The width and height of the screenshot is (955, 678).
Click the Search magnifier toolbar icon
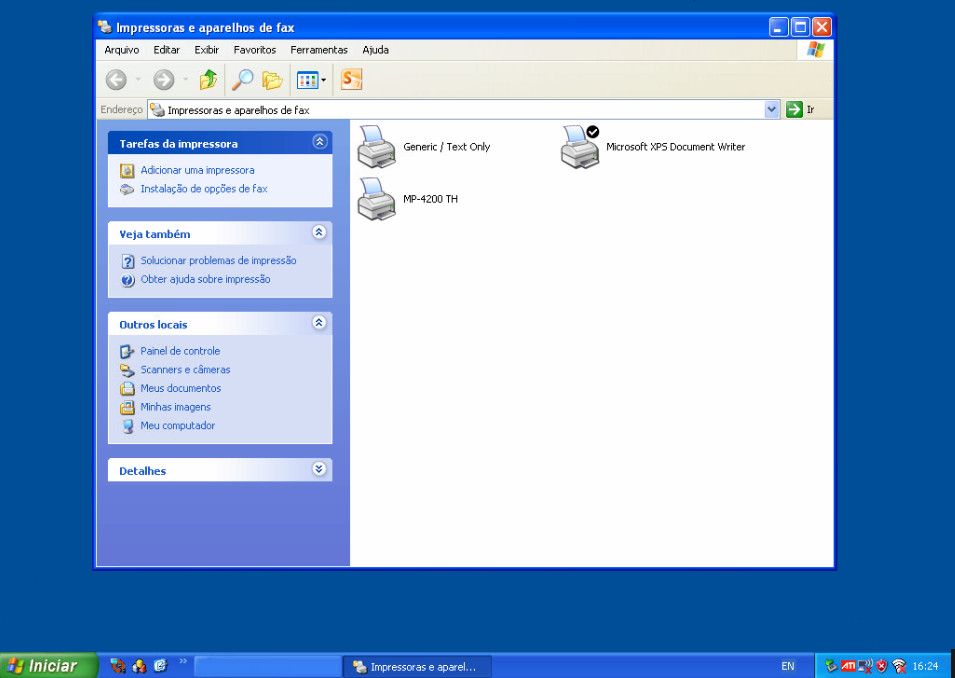[x=242, y=80]
